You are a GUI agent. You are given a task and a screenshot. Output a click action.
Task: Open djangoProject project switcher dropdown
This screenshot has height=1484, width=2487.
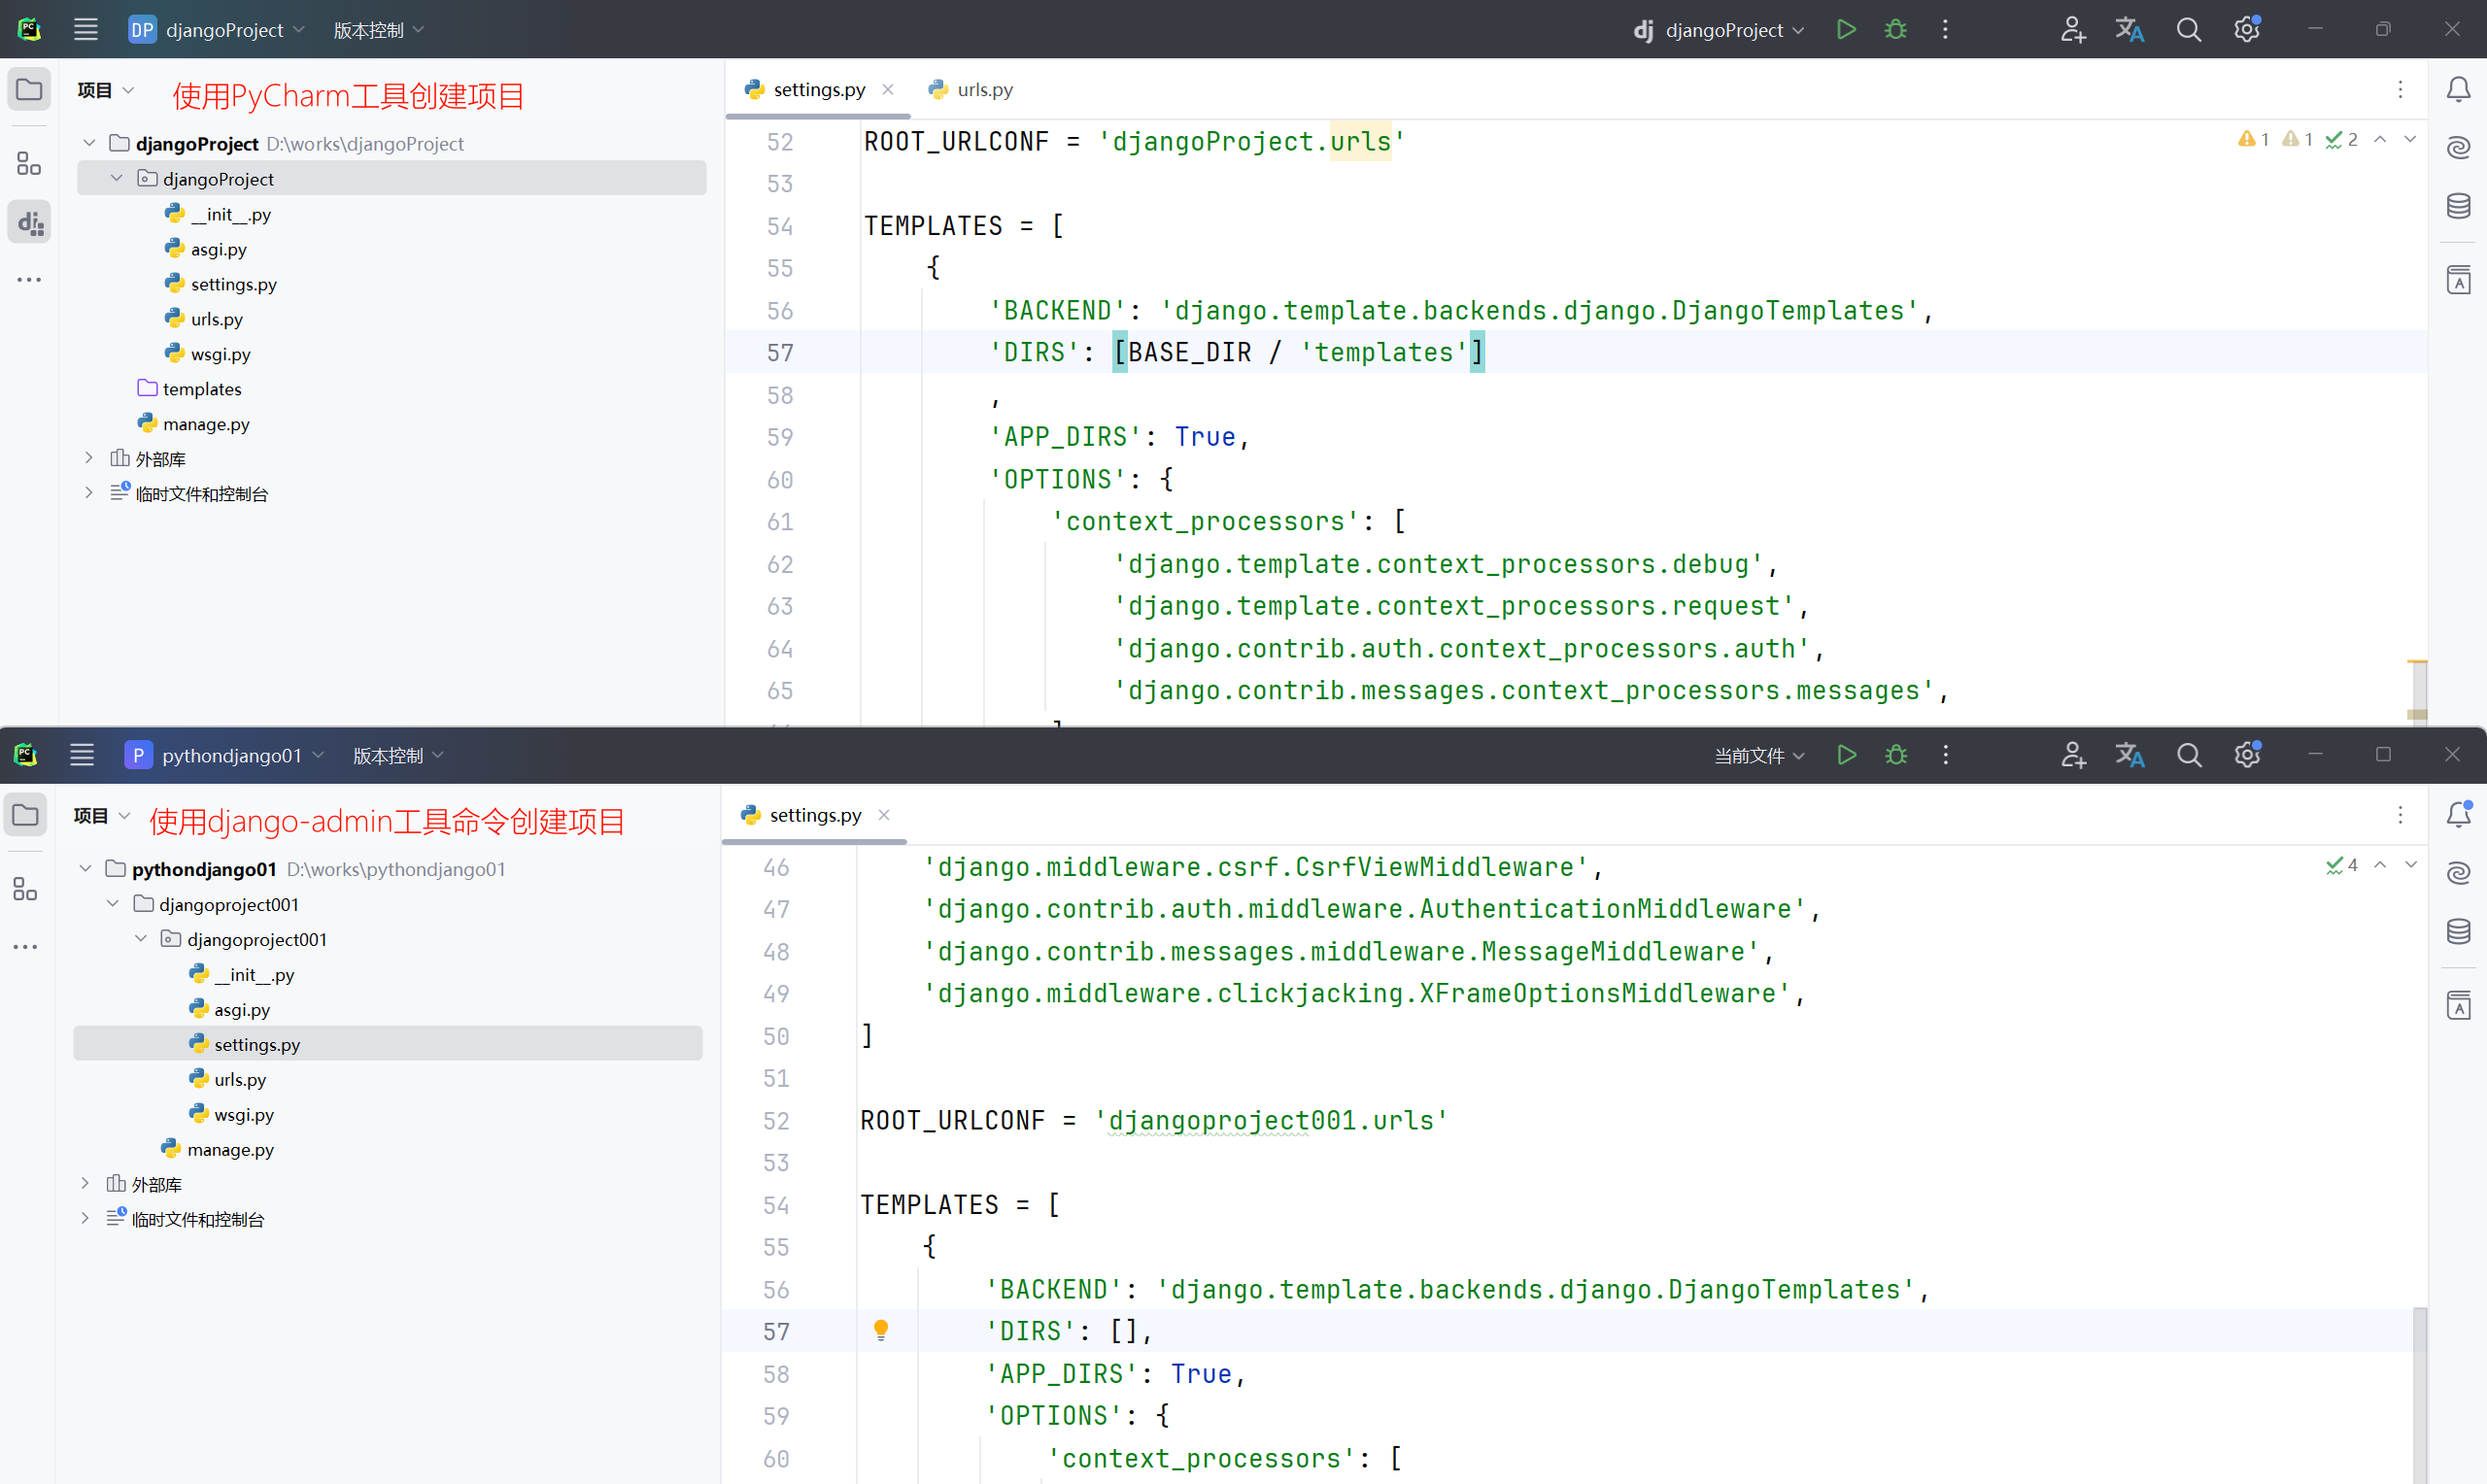pyautogui.click(x=216, y=30)
